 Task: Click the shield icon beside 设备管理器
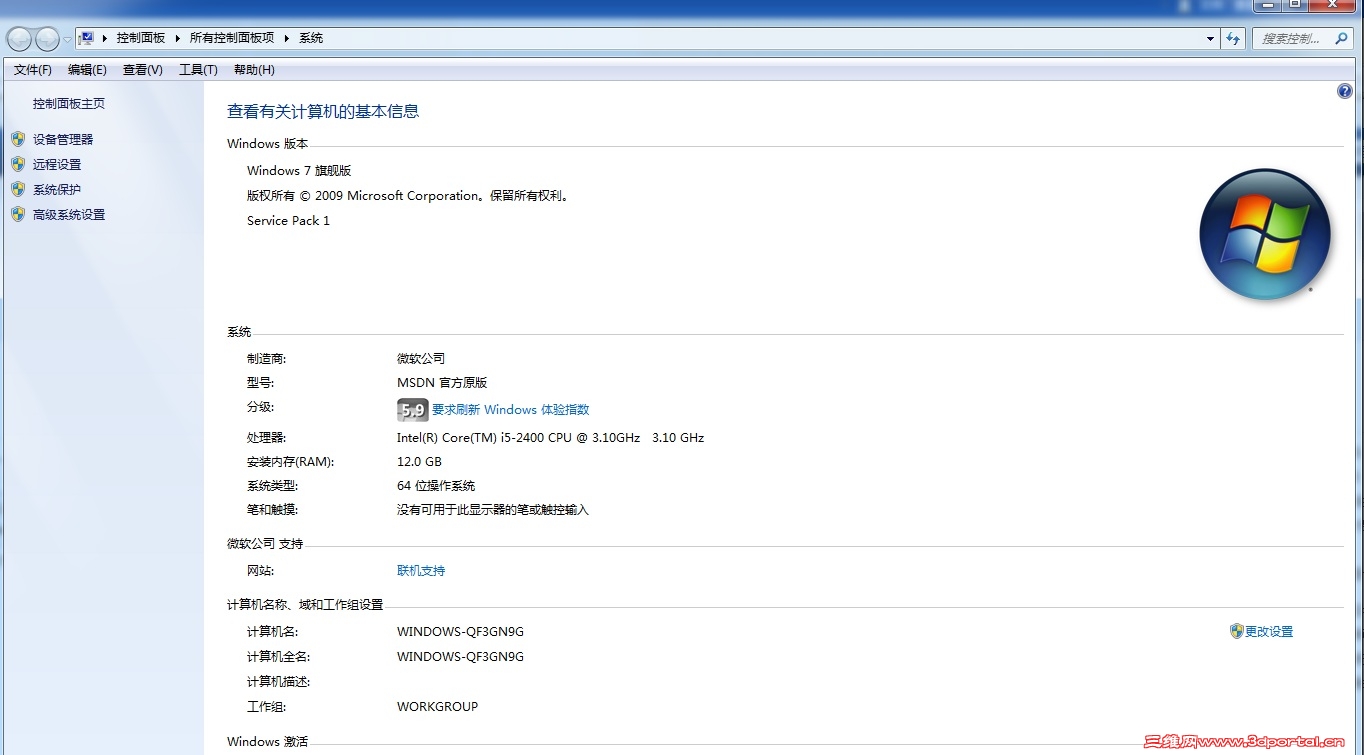(18, 139)
